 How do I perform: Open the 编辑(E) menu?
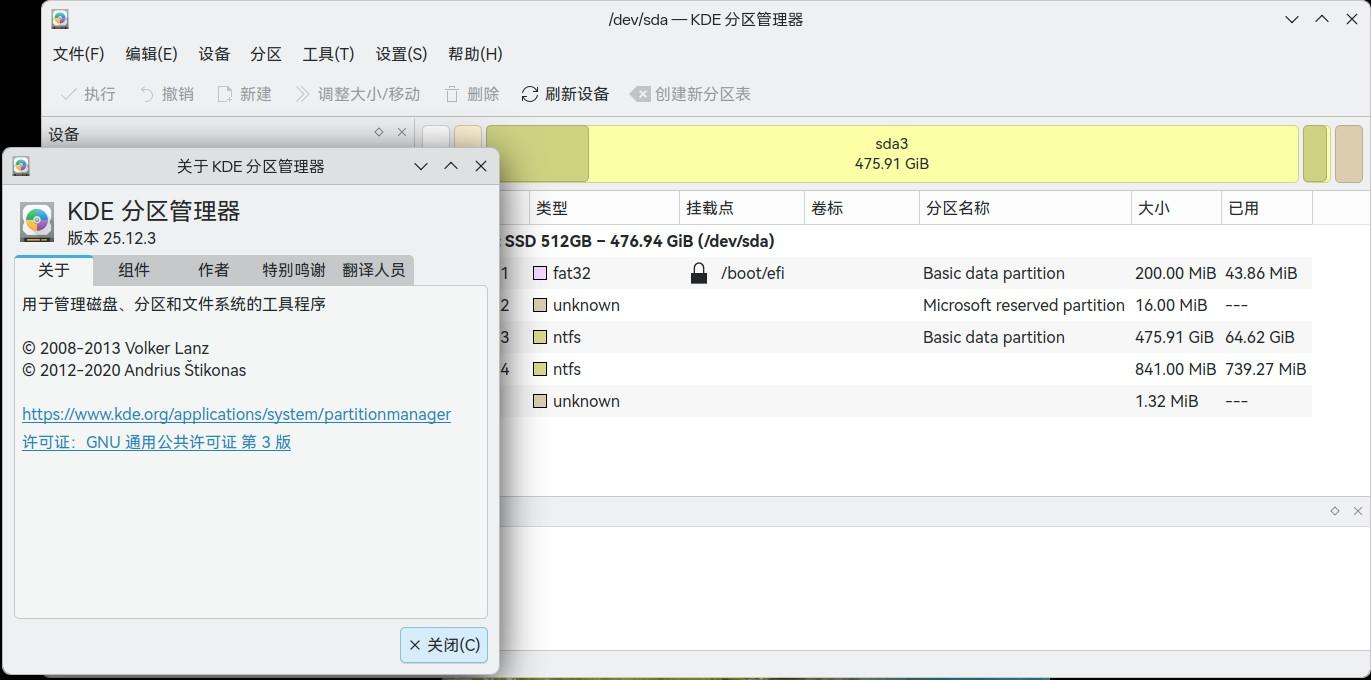point(151,54)
